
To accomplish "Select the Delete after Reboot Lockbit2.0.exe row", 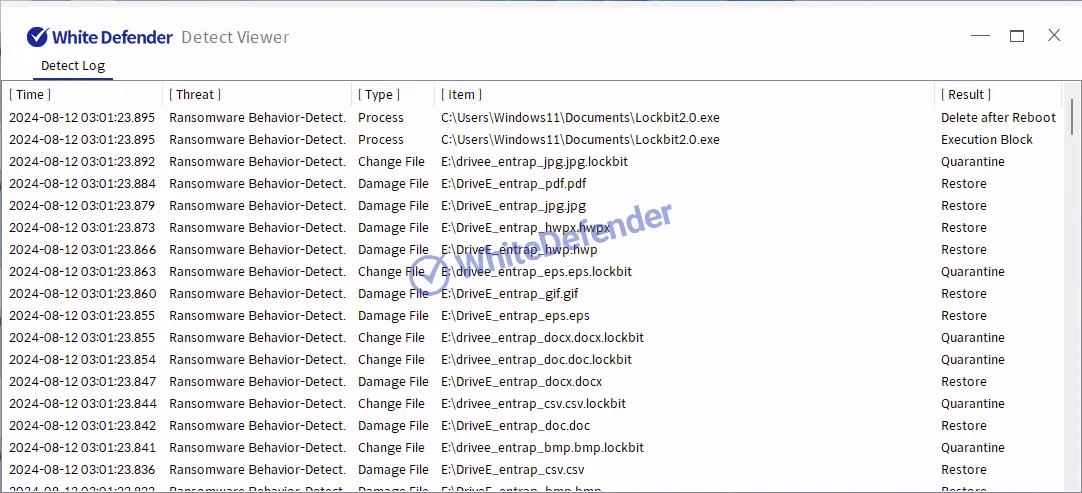I will click(580, 118).
